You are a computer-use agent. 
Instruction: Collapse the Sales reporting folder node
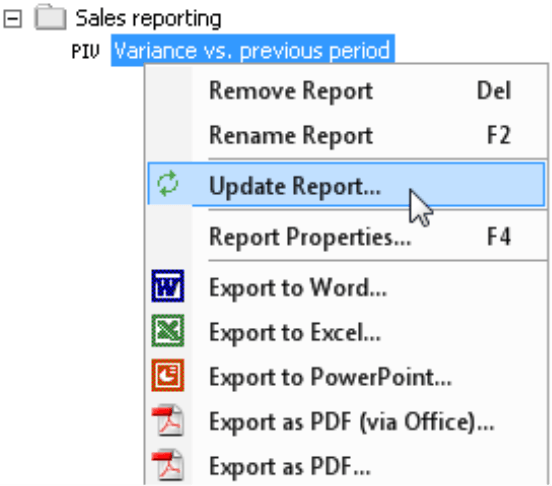coord(13,18)
